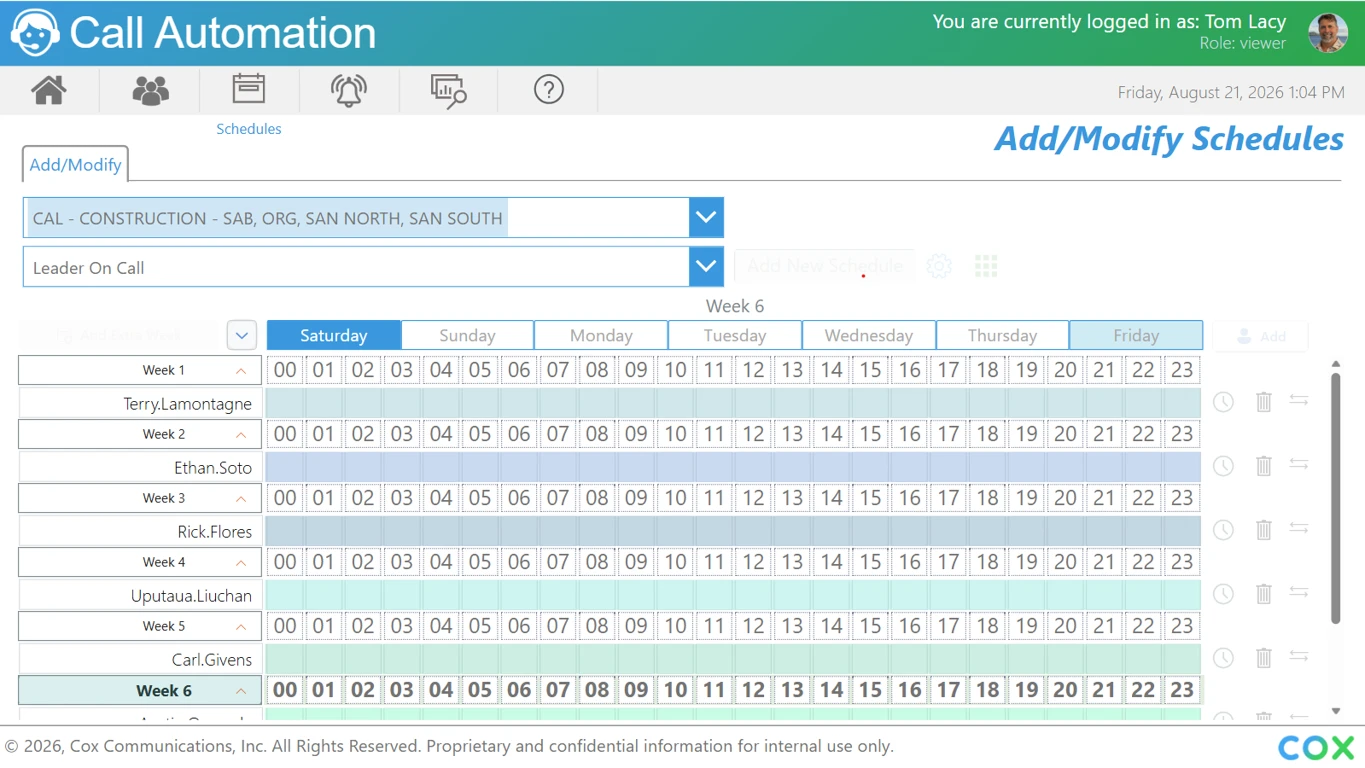Delete Terry.Lamontagne row with trash icon

click(x=1264, y=402)
